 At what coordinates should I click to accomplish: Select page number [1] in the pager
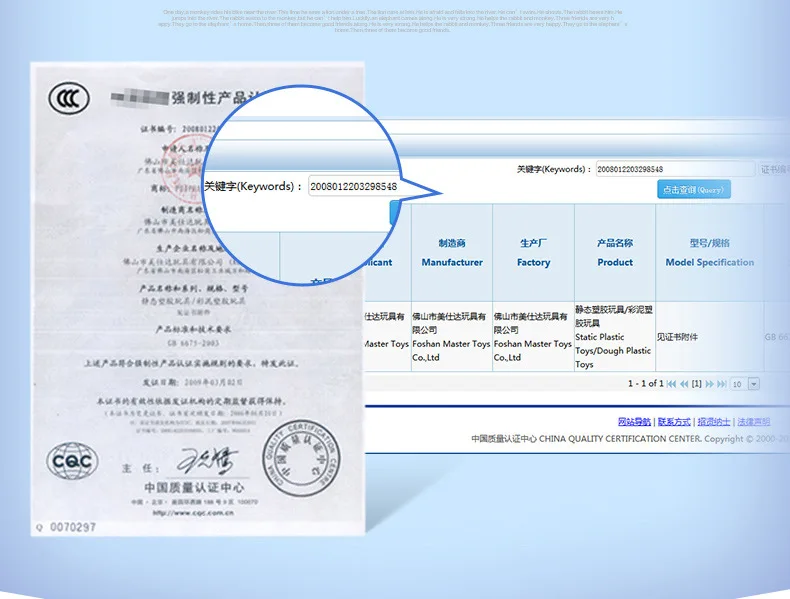click(696, 384)
